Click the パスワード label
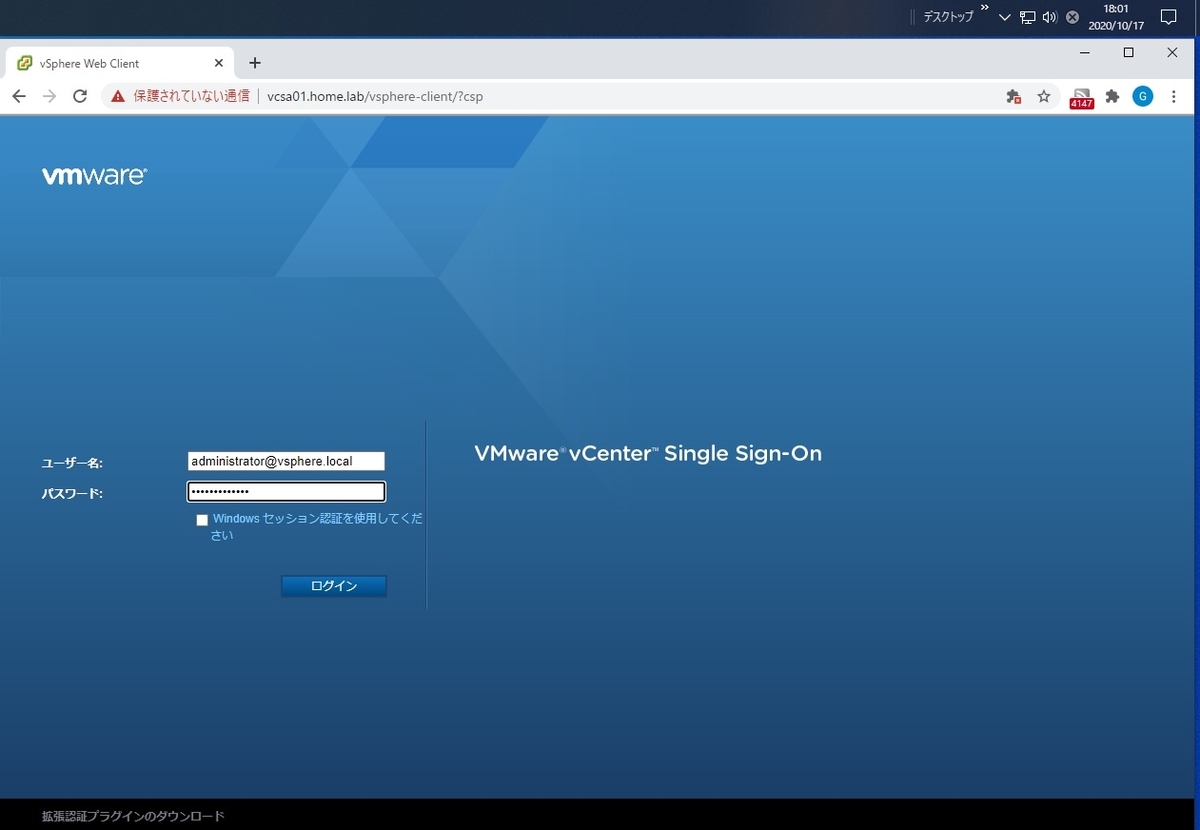 [72, 493]
